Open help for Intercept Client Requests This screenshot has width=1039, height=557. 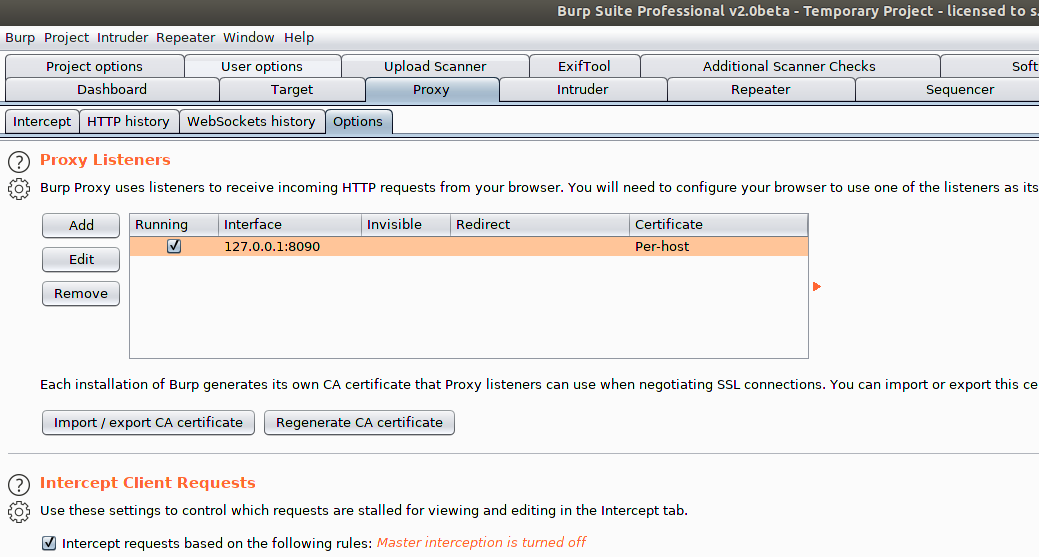pyautogui.click(x=19, y=485)
